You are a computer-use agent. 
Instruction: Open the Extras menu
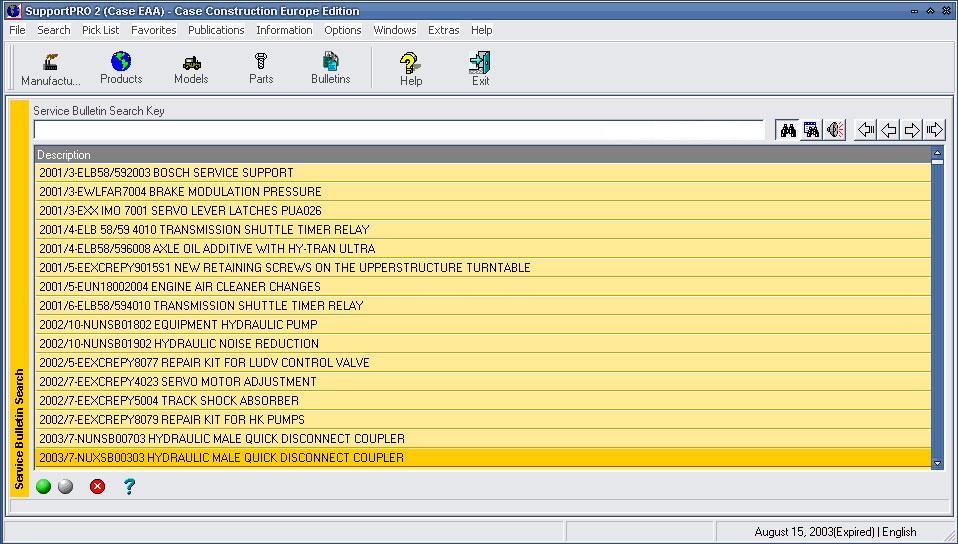point(444,30)
